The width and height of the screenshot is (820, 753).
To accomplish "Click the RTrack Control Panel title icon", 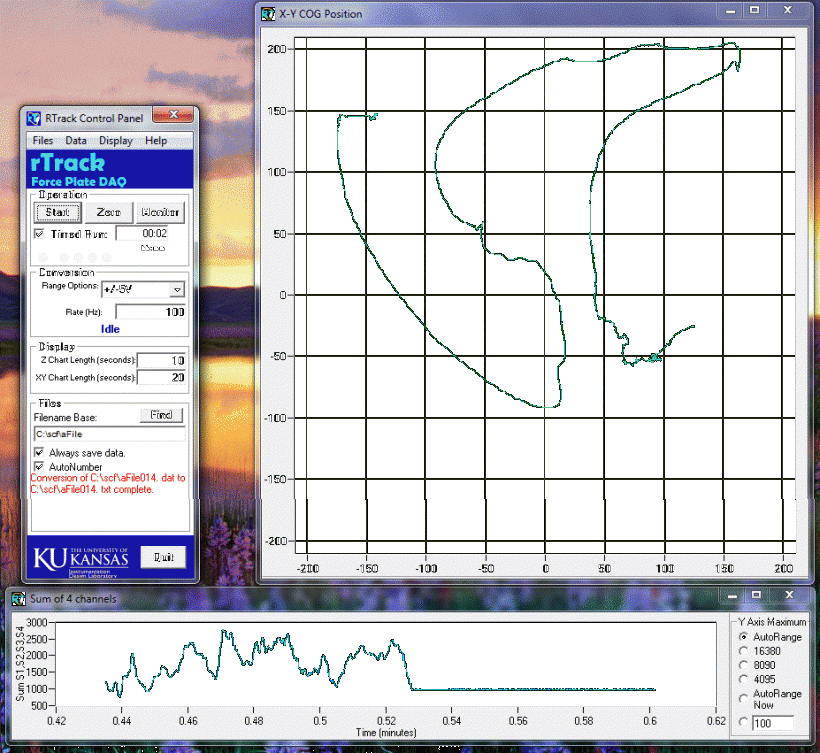I will click(34, 117).
